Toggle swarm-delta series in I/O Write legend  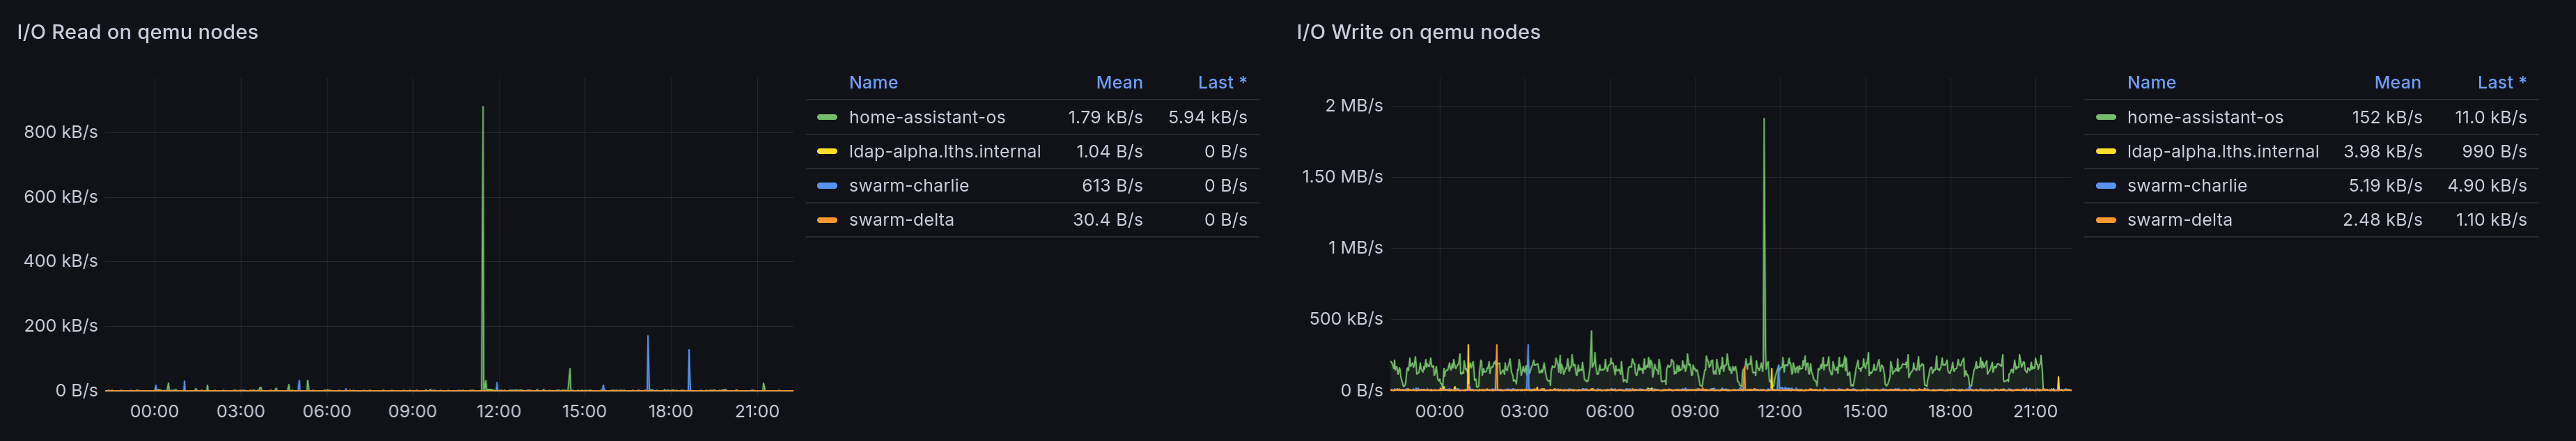(x=2179, y=219)
